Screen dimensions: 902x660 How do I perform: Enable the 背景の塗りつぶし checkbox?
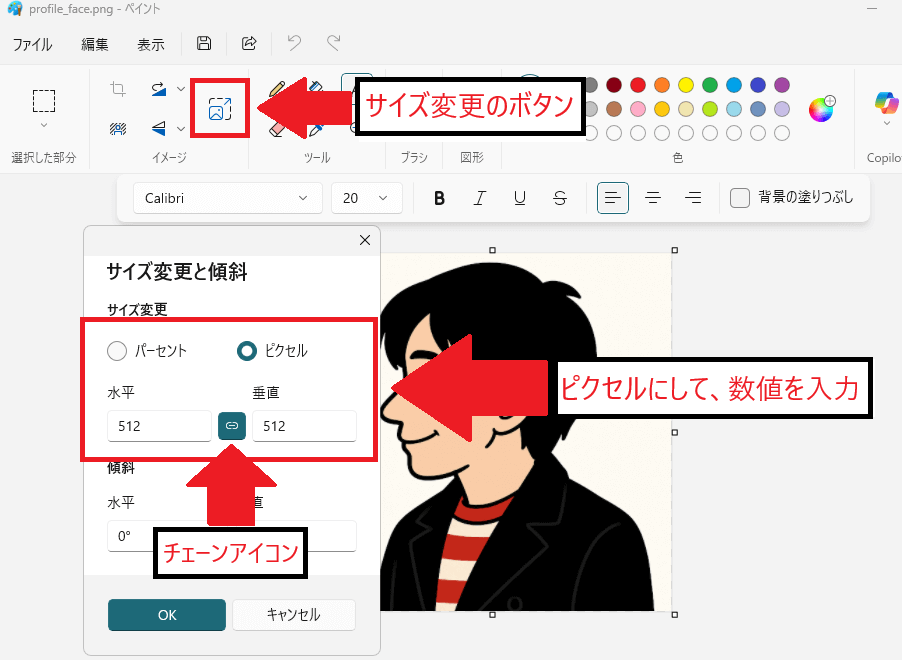tap(740, 198)
